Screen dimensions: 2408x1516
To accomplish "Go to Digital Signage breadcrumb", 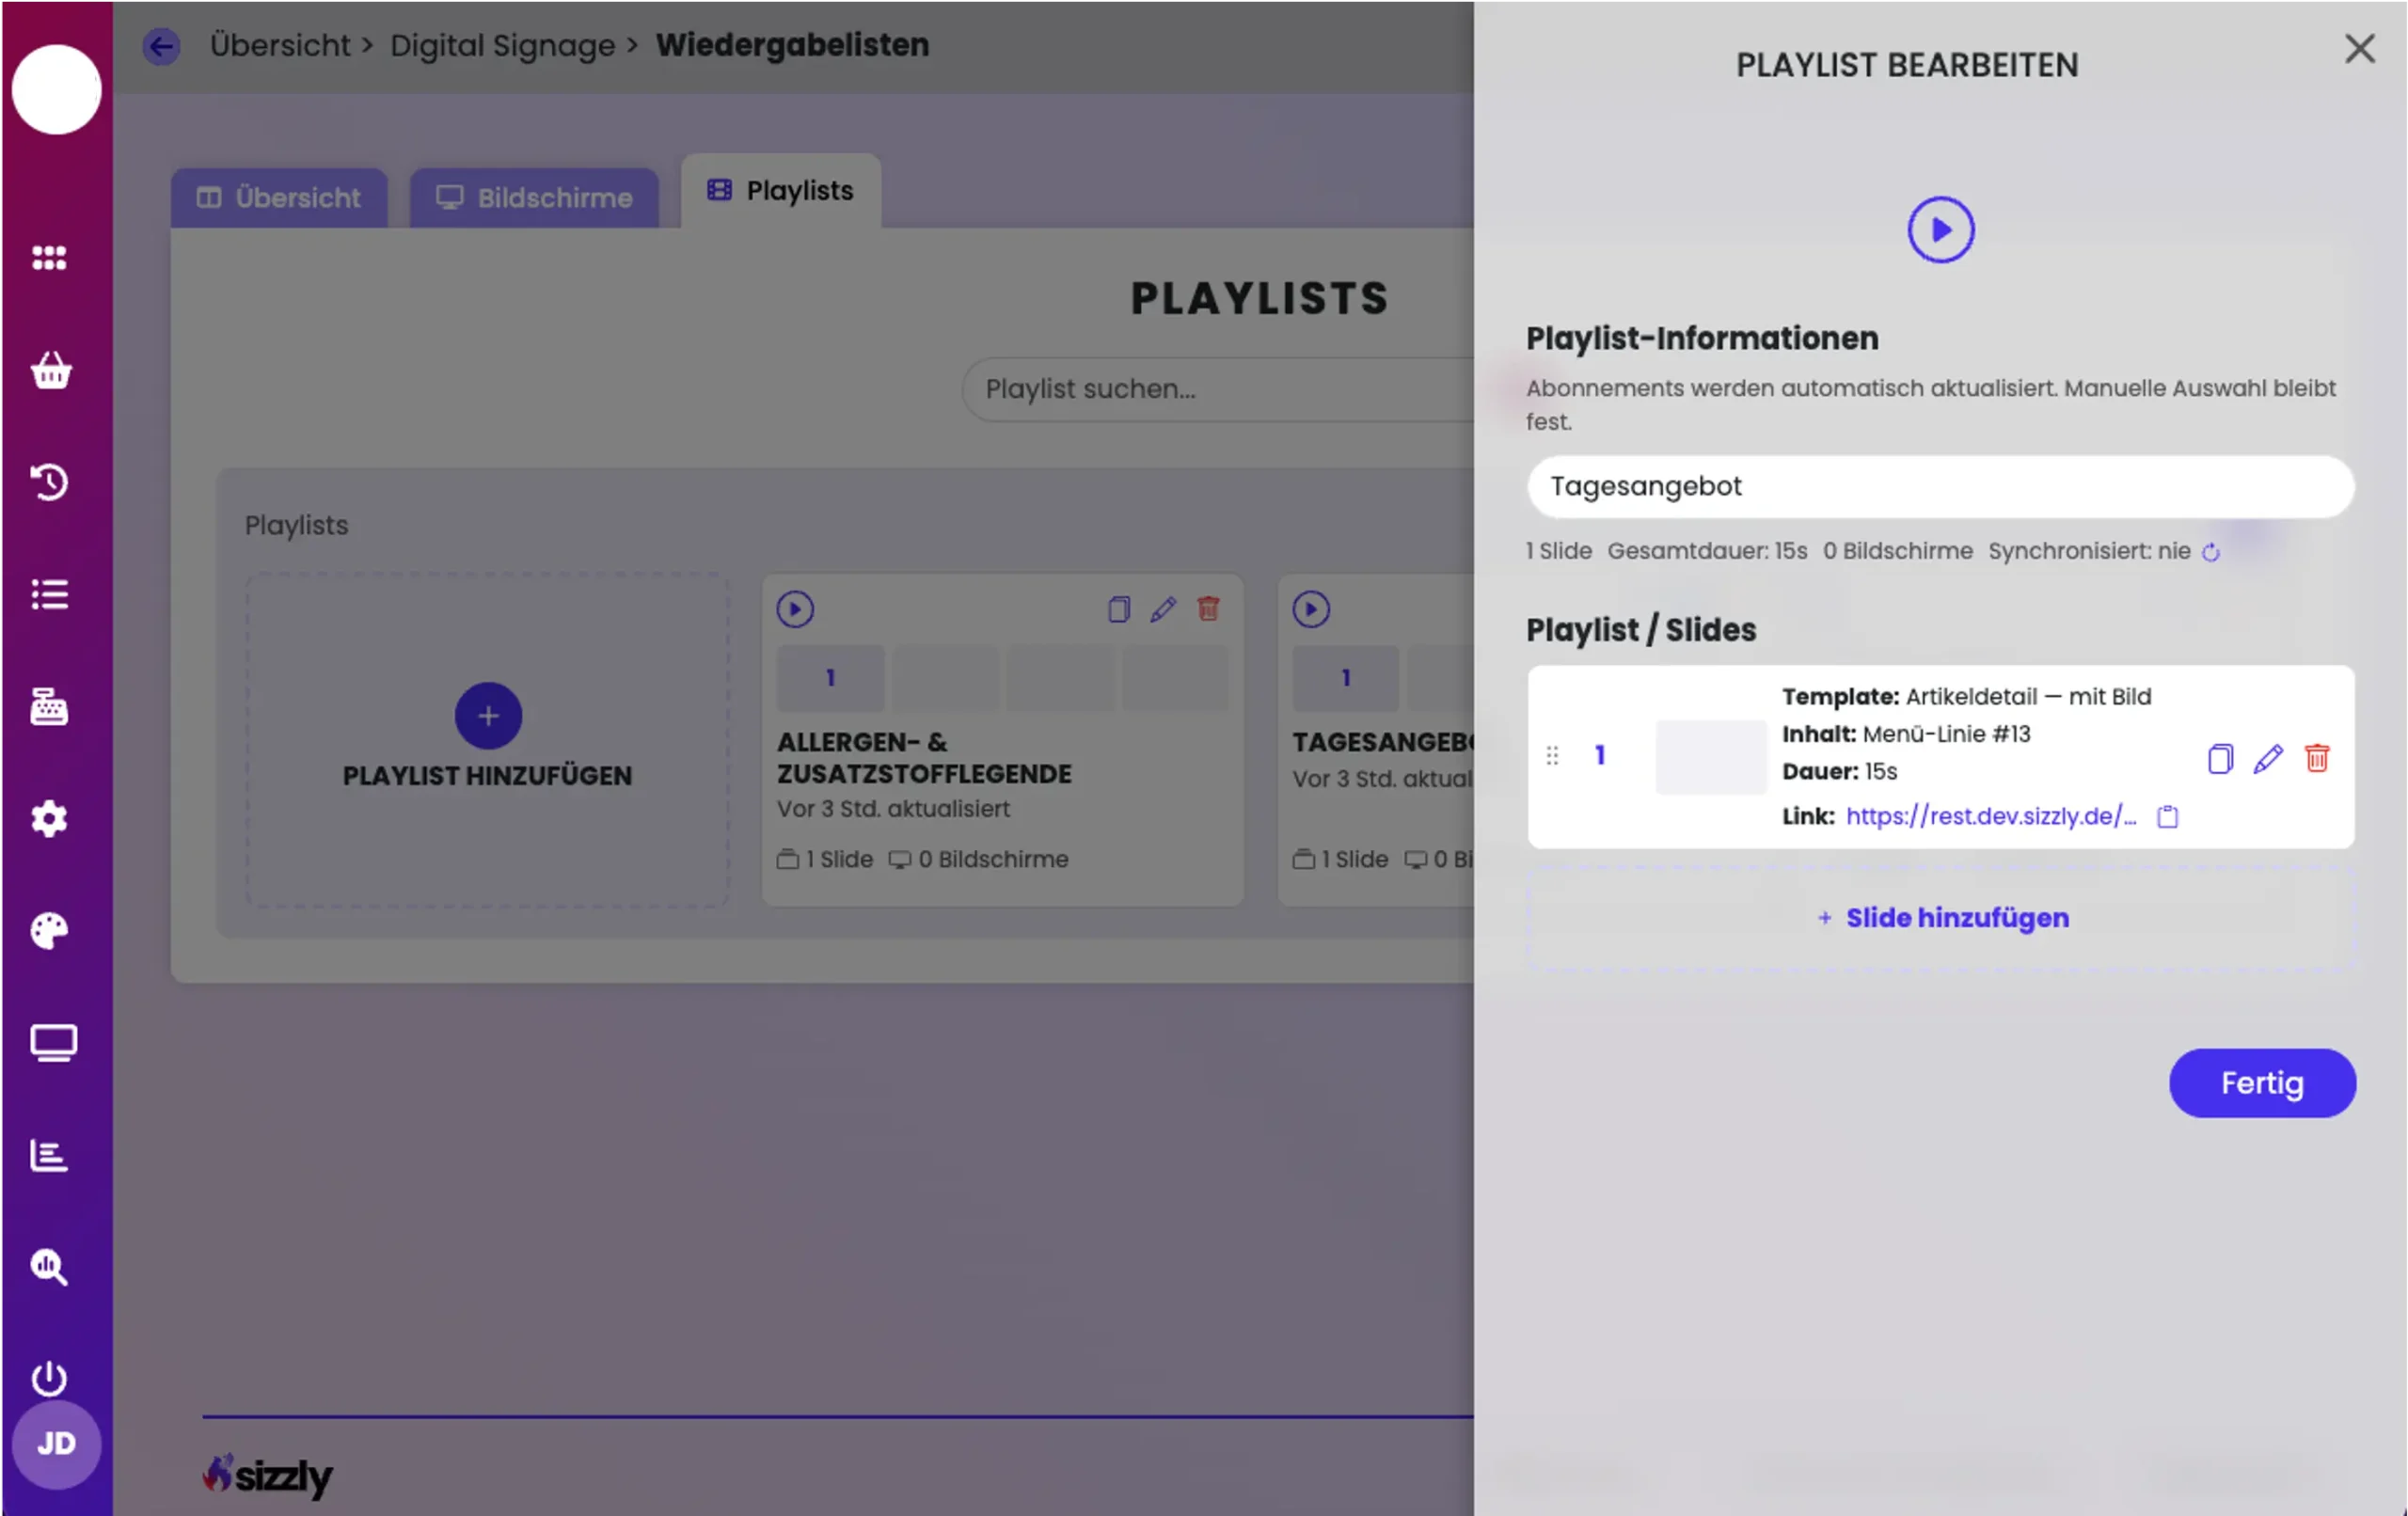I will coord(502,45).
